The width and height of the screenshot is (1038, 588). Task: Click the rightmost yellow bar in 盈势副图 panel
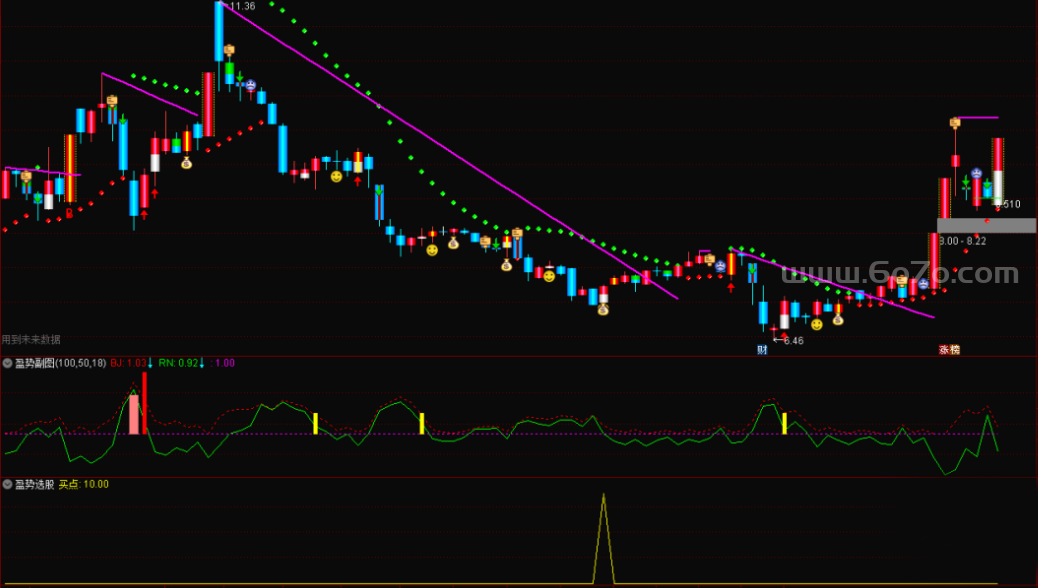pos(784,424)
